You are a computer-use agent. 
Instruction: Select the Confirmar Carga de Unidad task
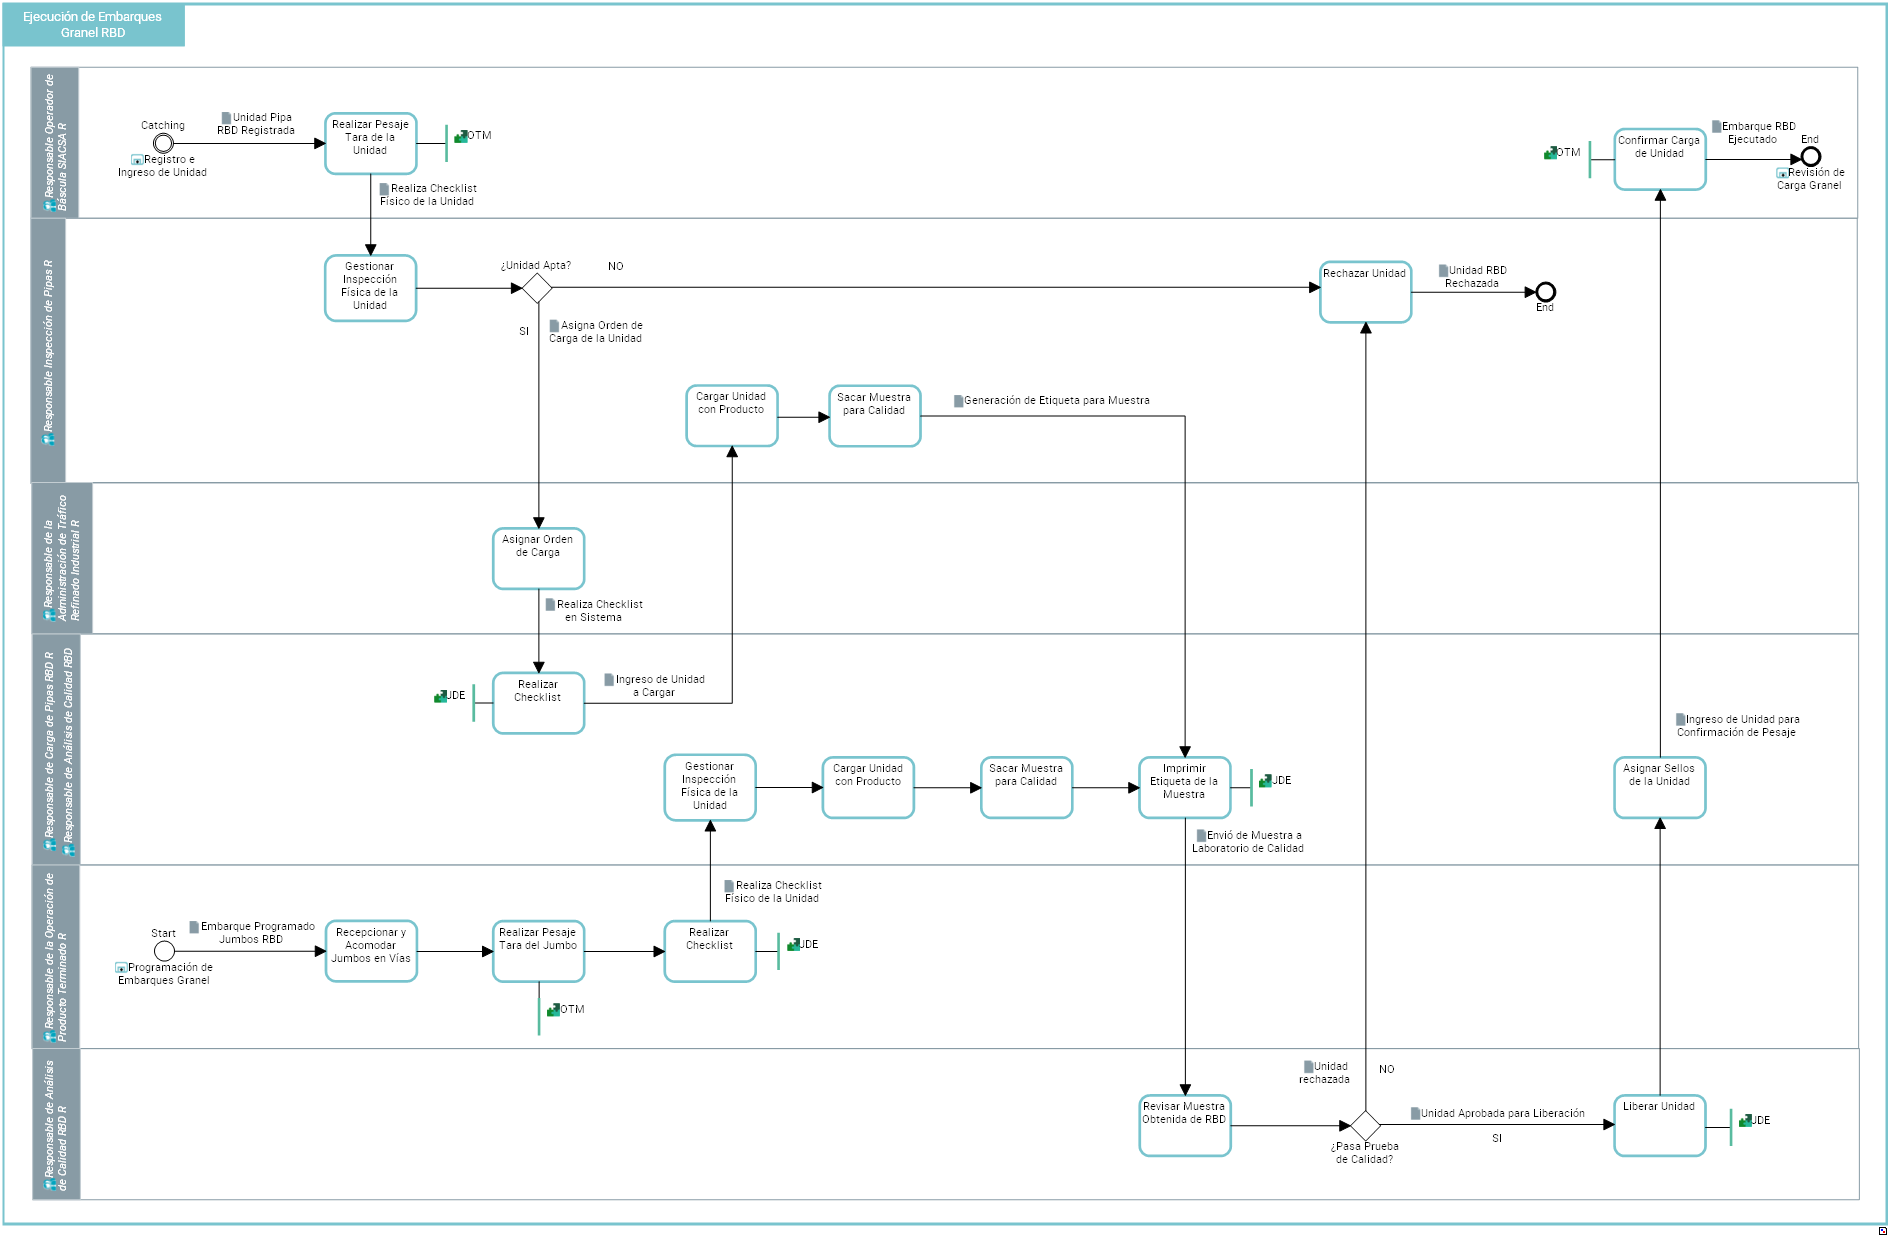tap(1660, 159)
